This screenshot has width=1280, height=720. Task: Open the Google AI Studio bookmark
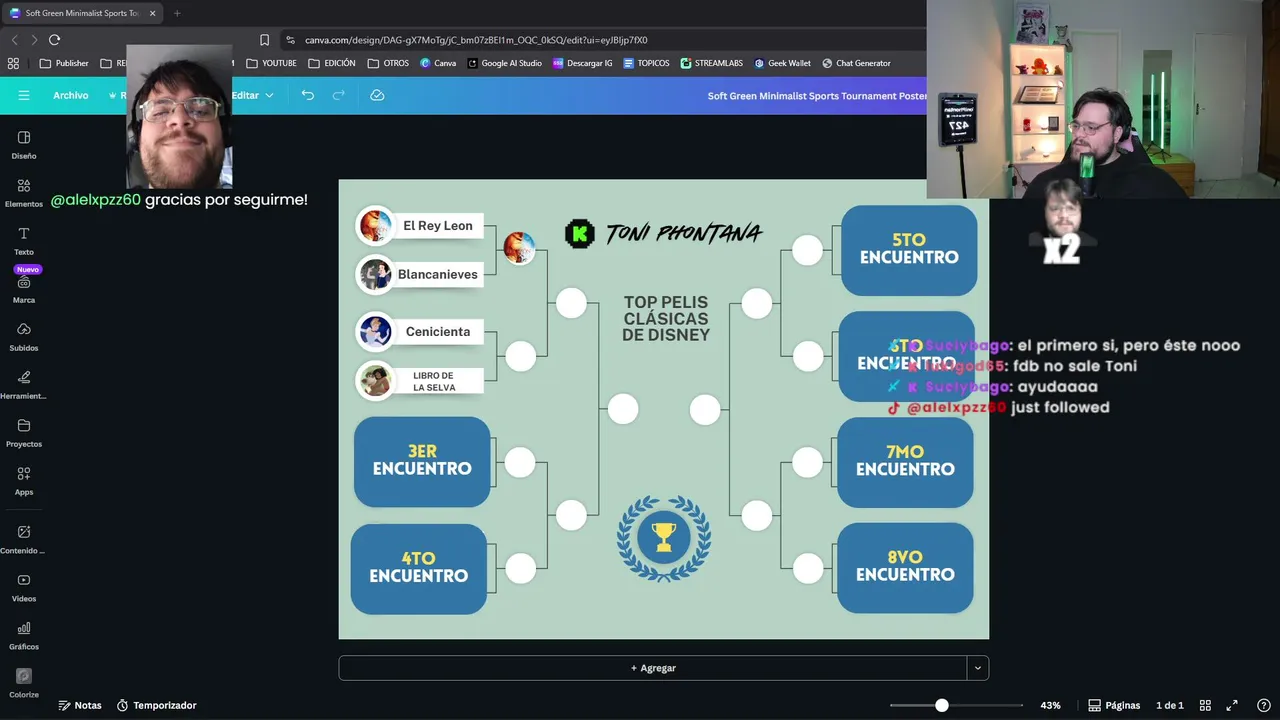[x=504, y=63]
